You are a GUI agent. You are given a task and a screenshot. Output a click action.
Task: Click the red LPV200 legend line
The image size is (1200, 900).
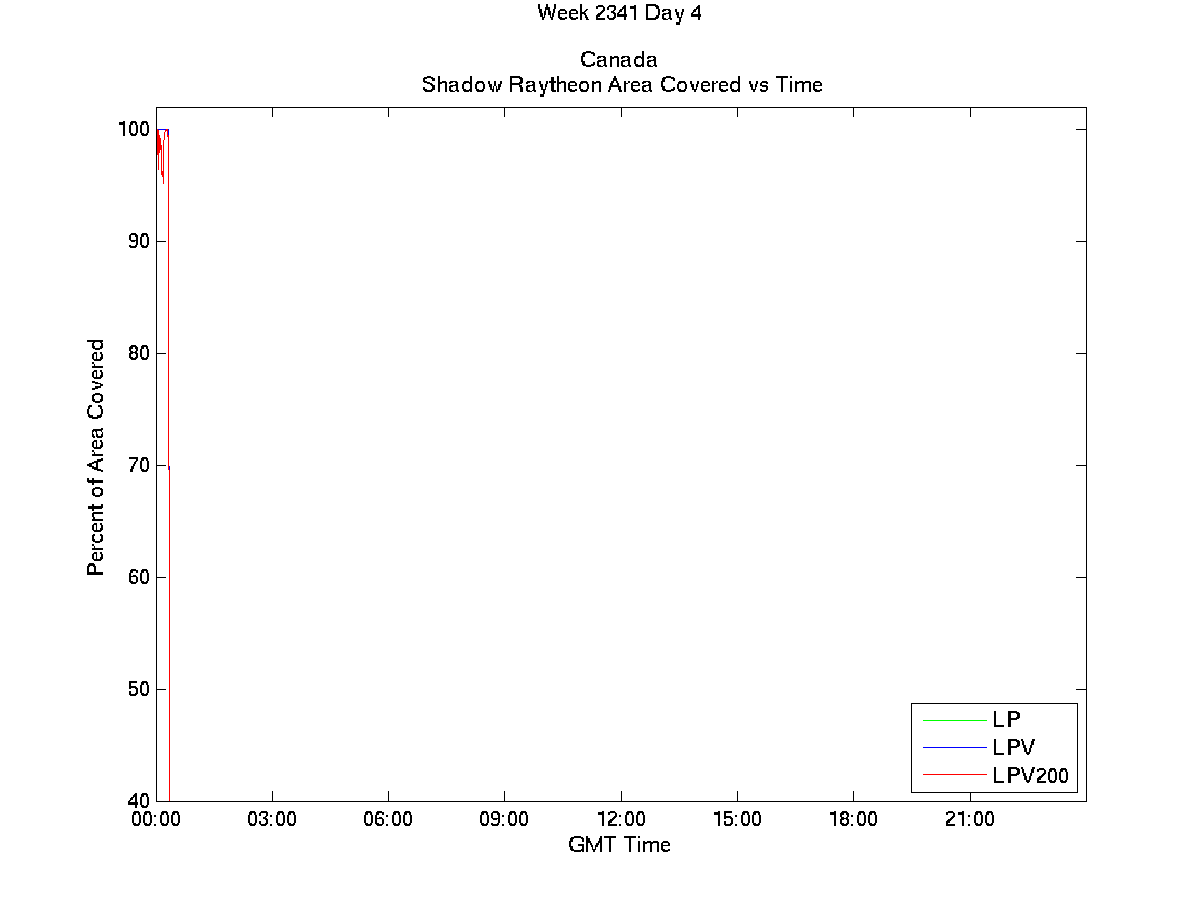[x=955, y=774]
